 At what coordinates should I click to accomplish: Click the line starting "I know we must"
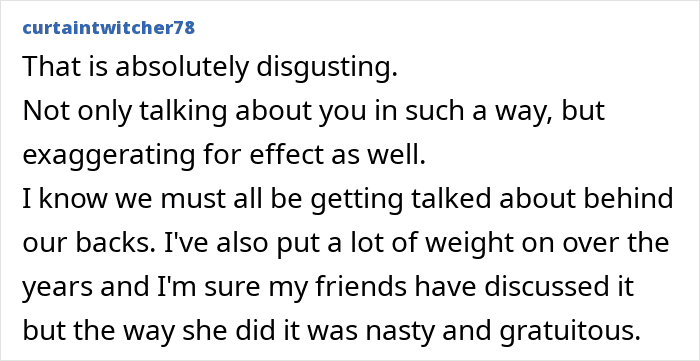347,199
